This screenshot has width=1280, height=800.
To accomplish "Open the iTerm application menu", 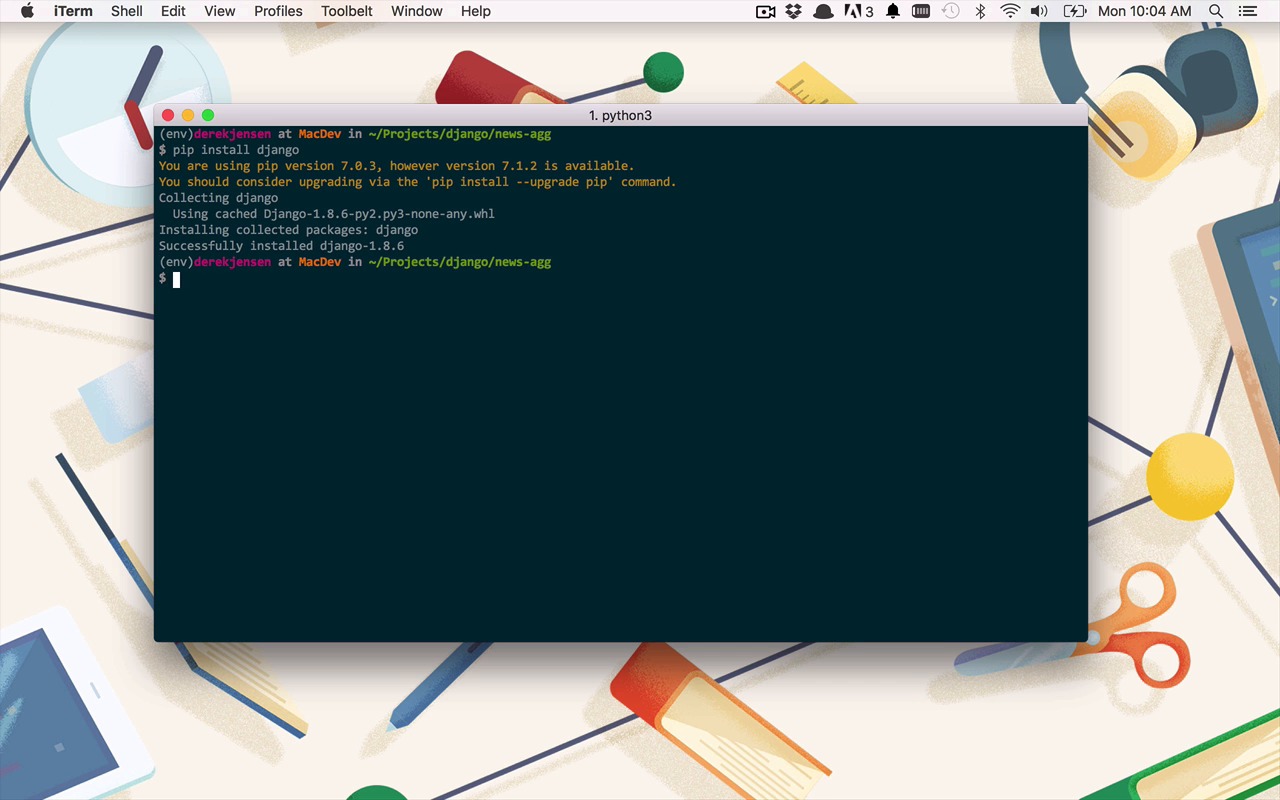I will tap(73, 11).
